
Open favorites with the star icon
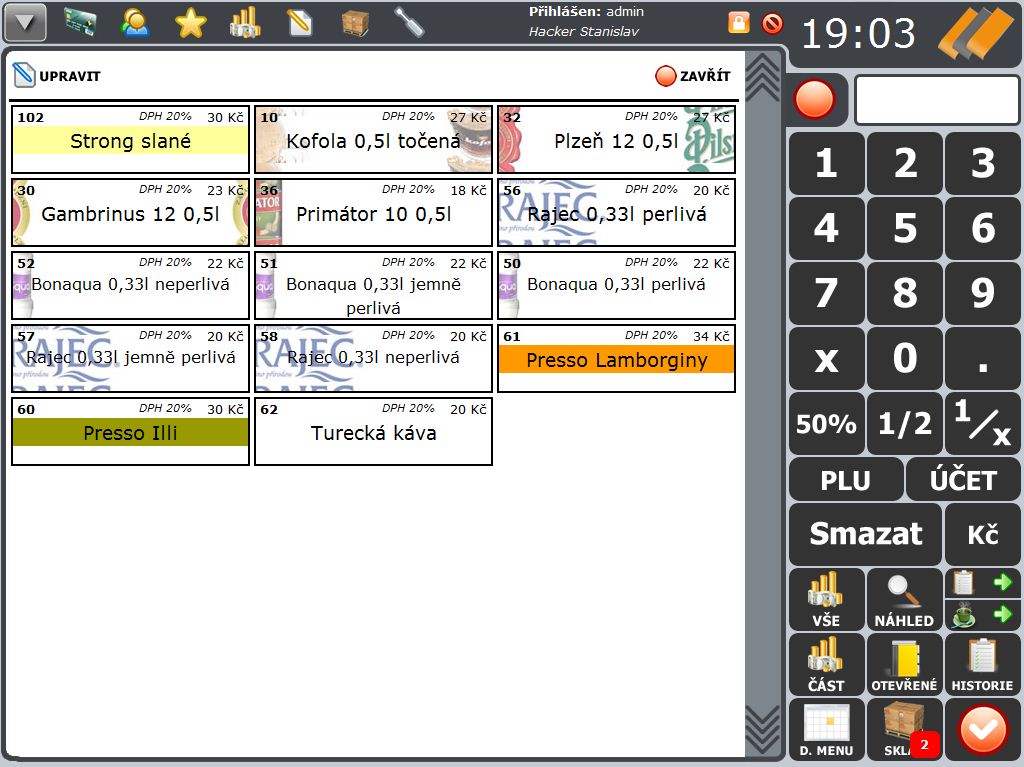pyautogui.click(x=191, y=24)
